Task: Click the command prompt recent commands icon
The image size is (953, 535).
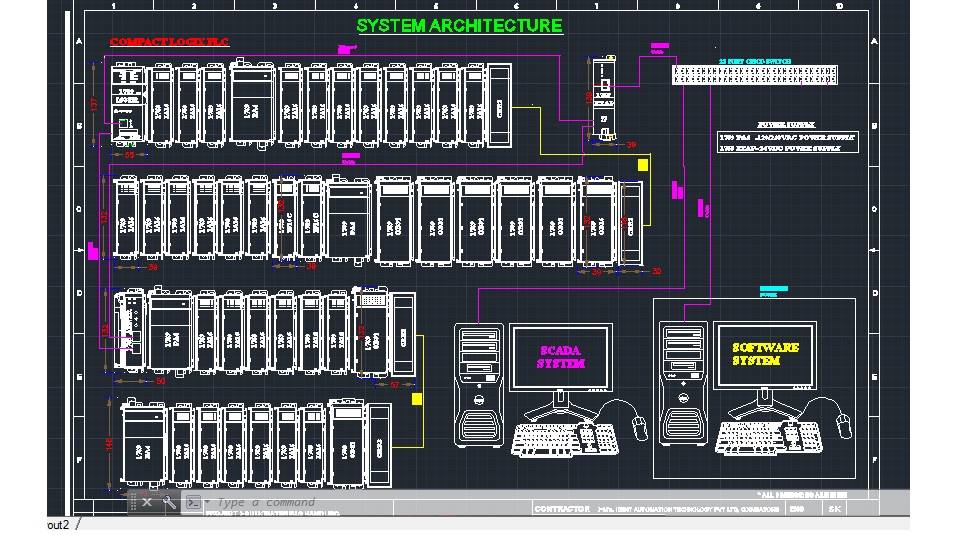Action: (x=193, y=503)
